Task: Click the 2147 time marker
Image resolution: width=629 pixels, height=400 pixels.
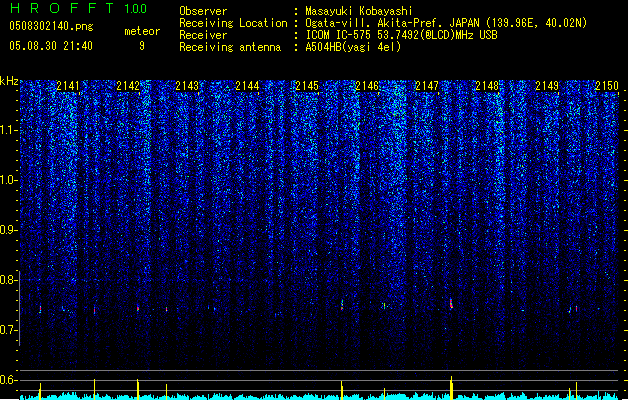Action: (x=427, y=86)
